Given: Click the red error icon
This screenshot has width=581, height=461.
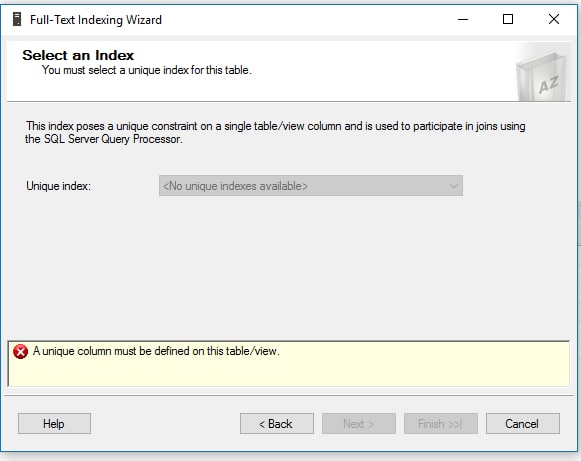Looking at the screenshot, I should coord(20,351).
